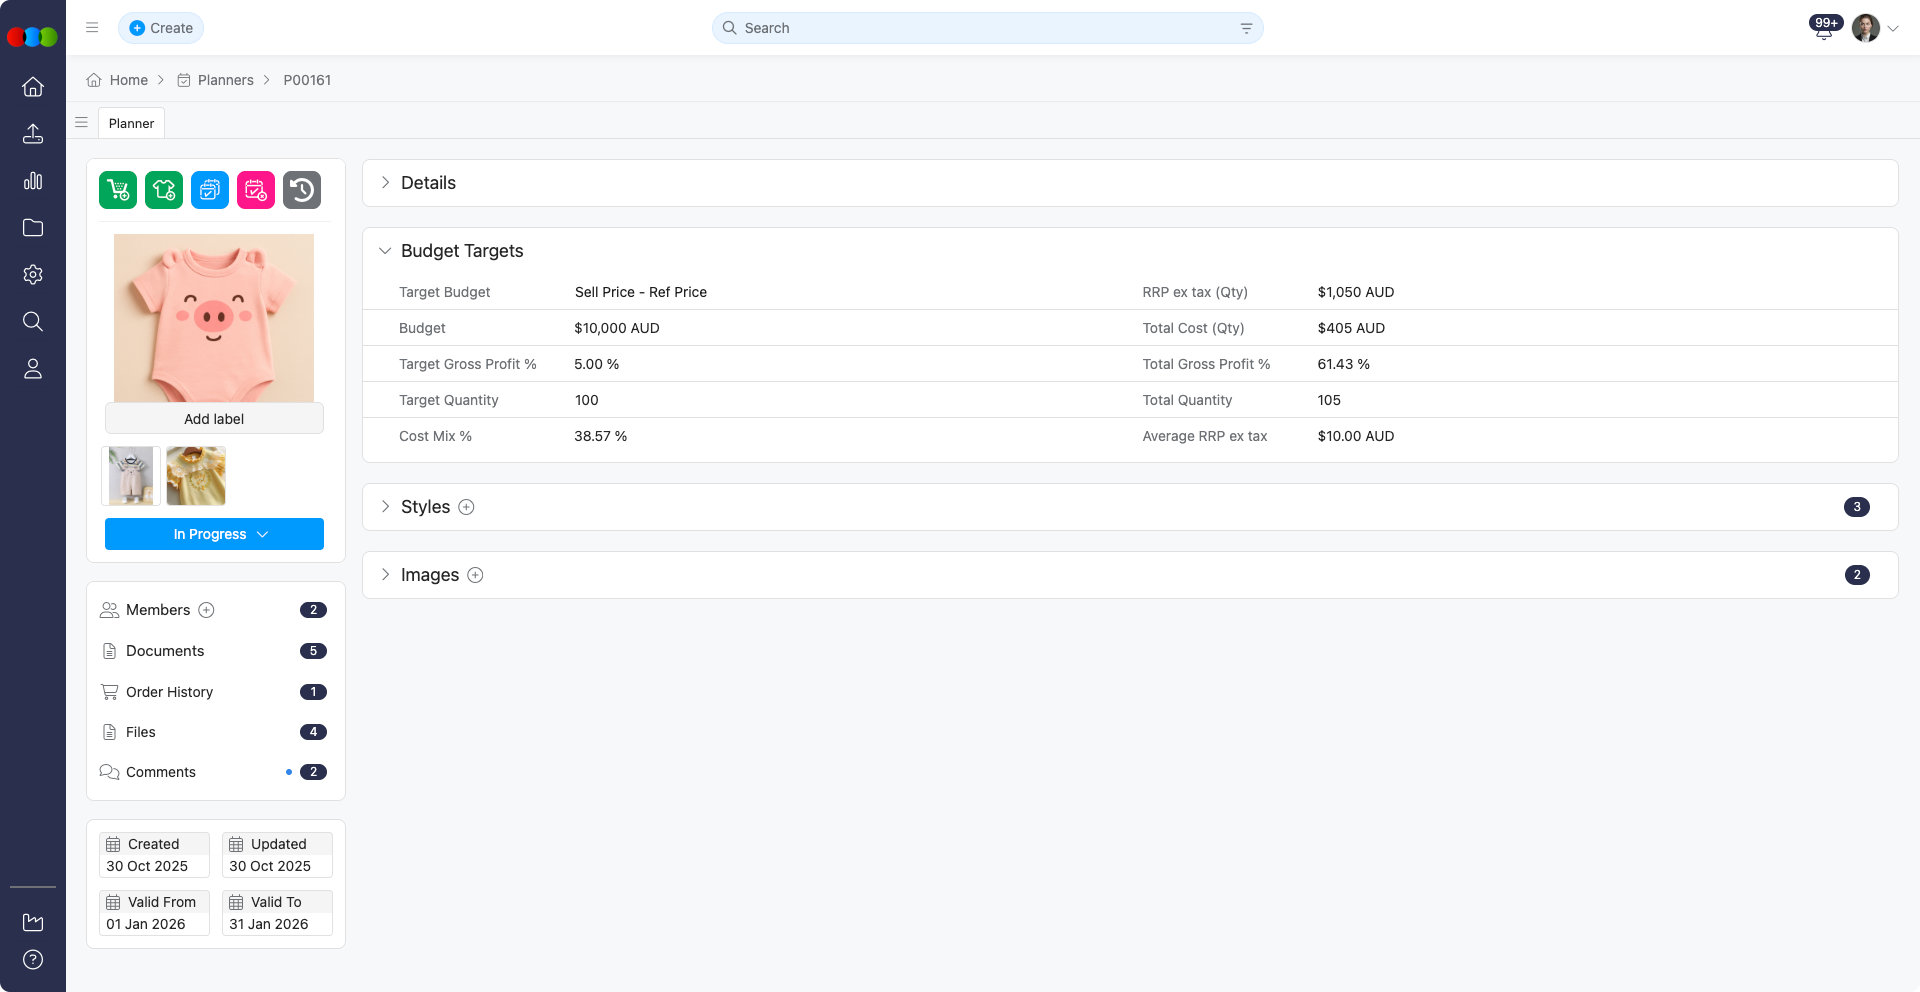Collapse the Budget Targets section
The image size is (1920, 992).
tap(385, 251)
